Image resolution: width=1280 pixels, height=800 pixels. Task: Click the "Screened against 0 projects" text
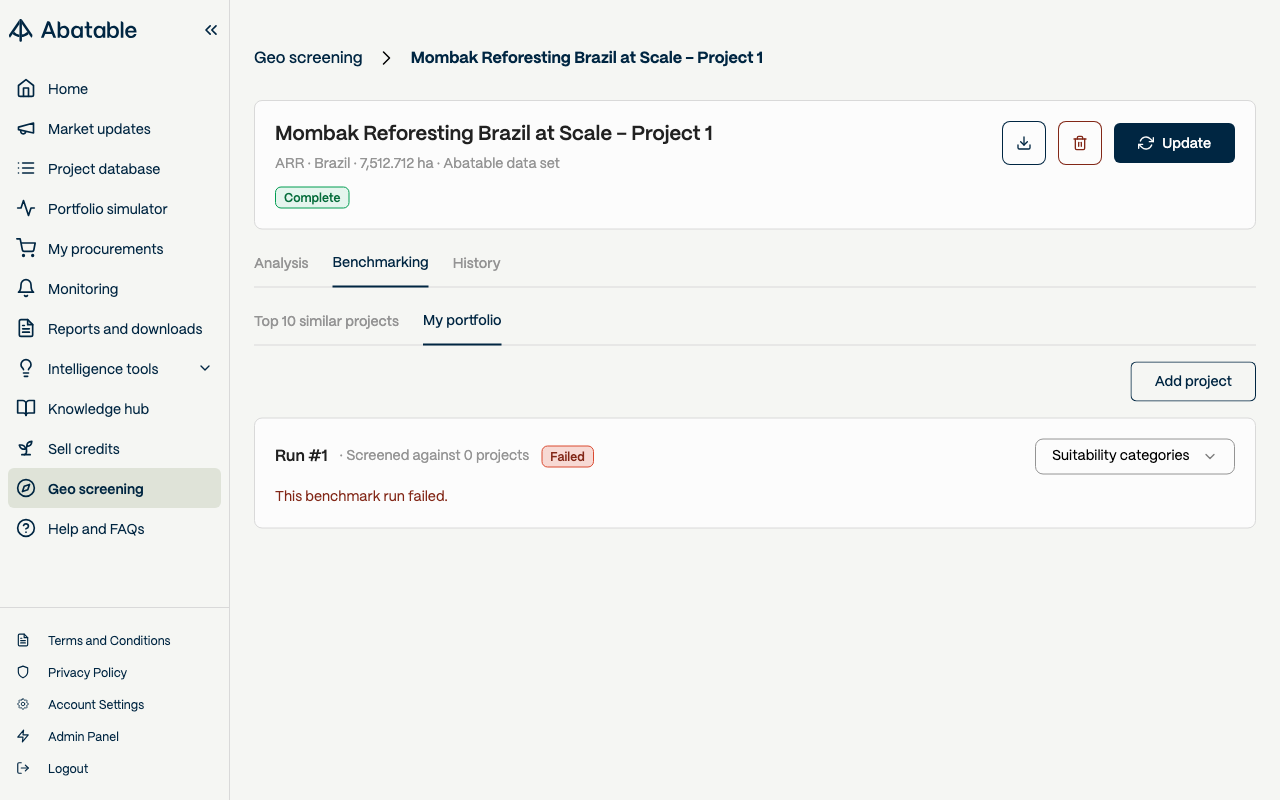437,456
